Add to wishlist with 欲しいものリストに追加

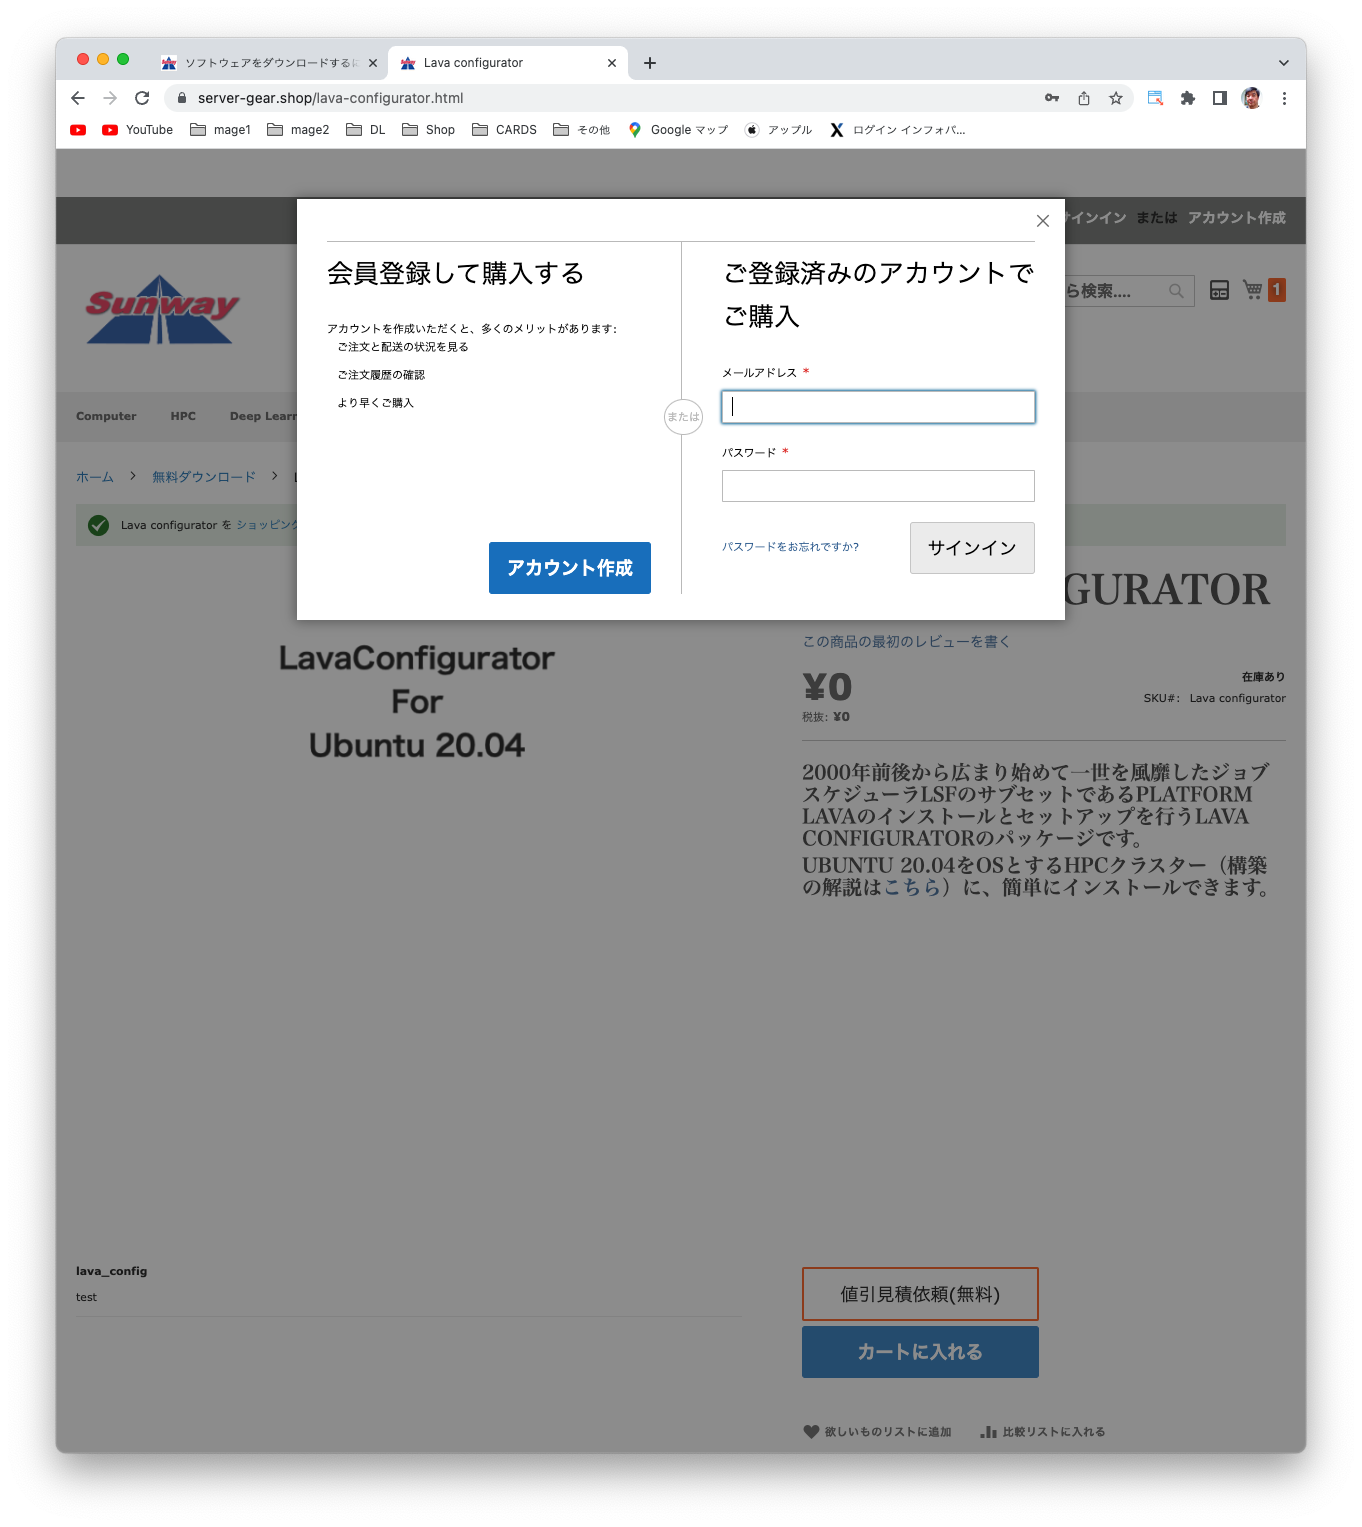coord(877,1432)
